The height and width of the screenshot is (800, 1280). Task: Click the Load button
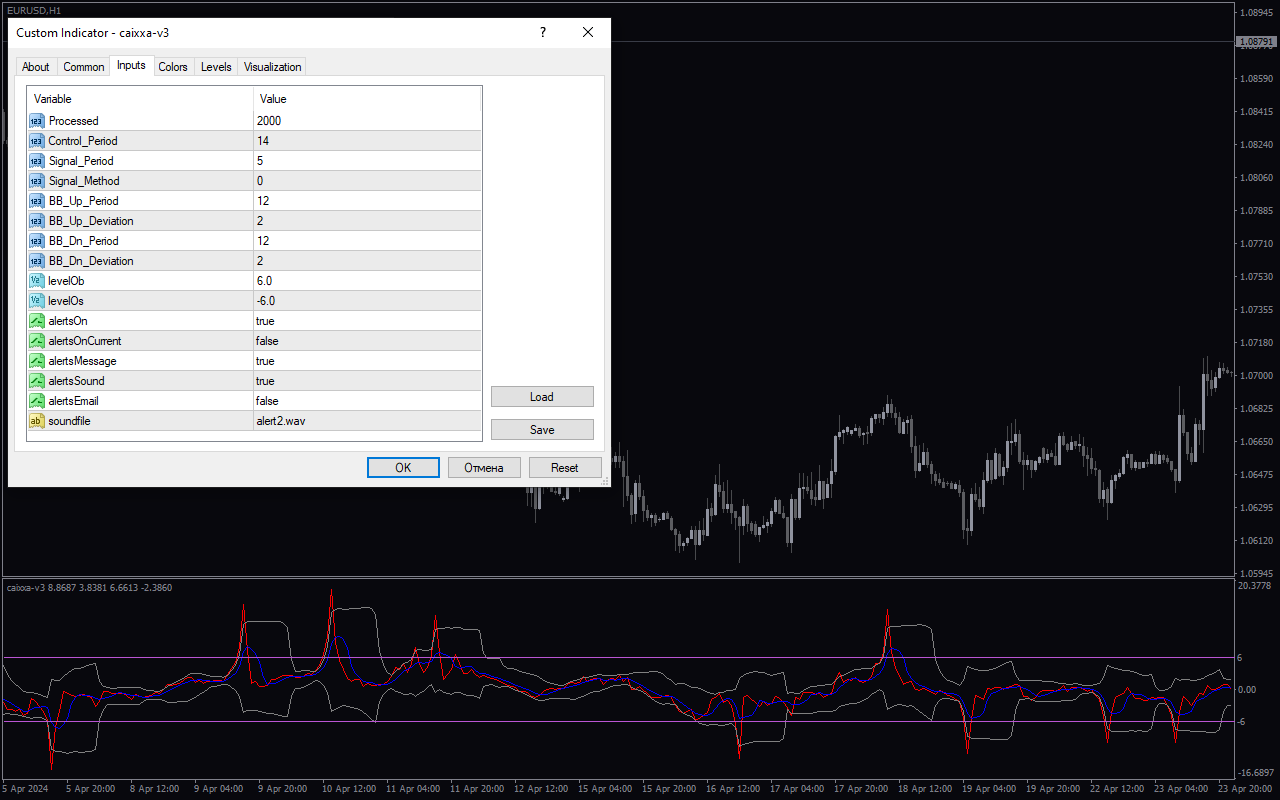542,397
